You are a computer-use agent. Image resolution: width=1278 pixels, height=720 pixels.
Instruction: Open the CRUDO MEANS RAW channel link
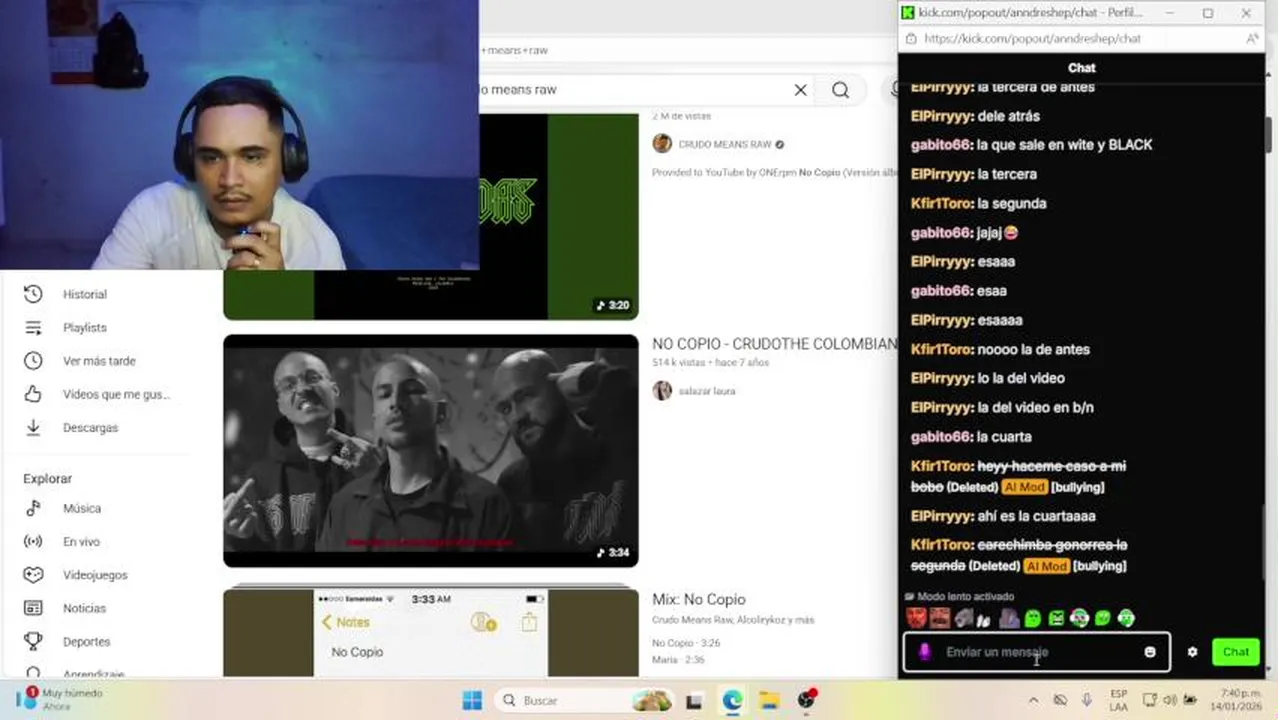(725, 144)
